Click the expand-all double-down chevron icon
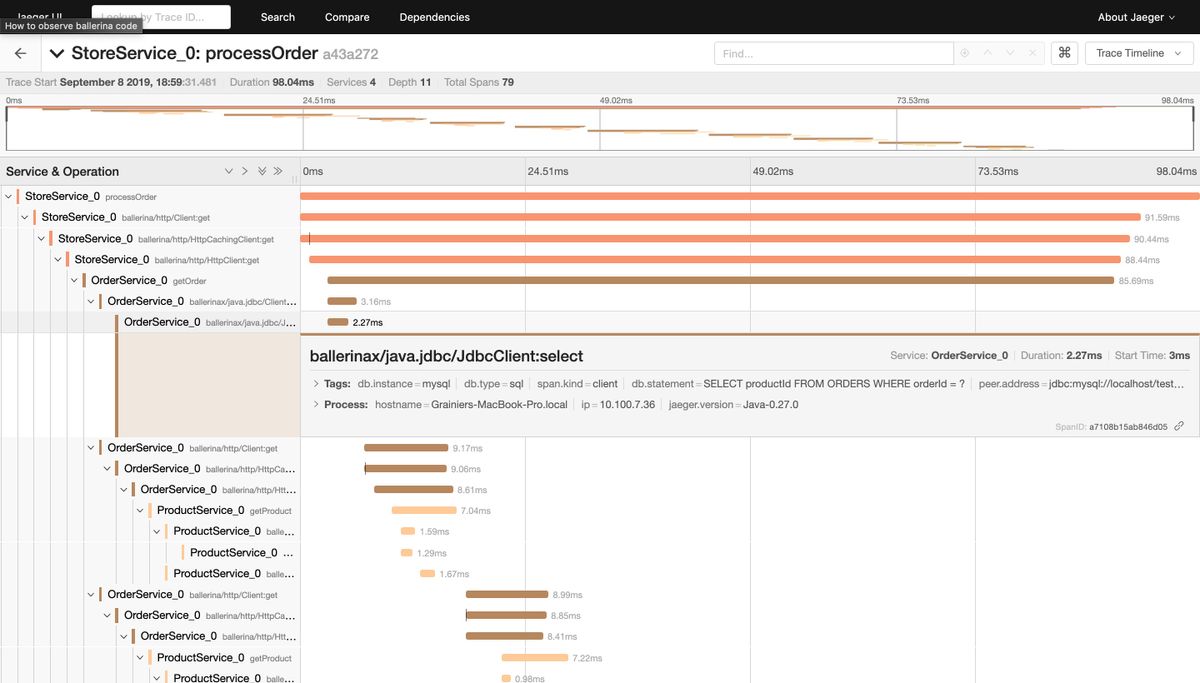 point(262,171)
